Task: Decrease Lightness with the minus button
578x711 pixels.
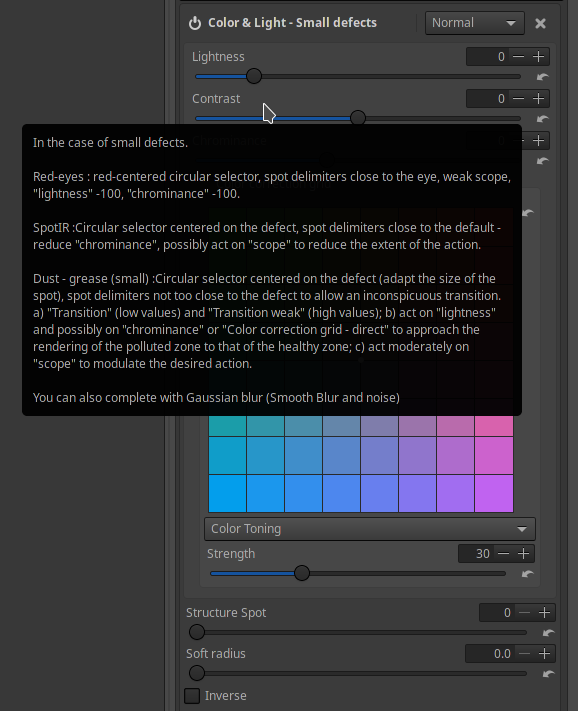Action: 518,57
